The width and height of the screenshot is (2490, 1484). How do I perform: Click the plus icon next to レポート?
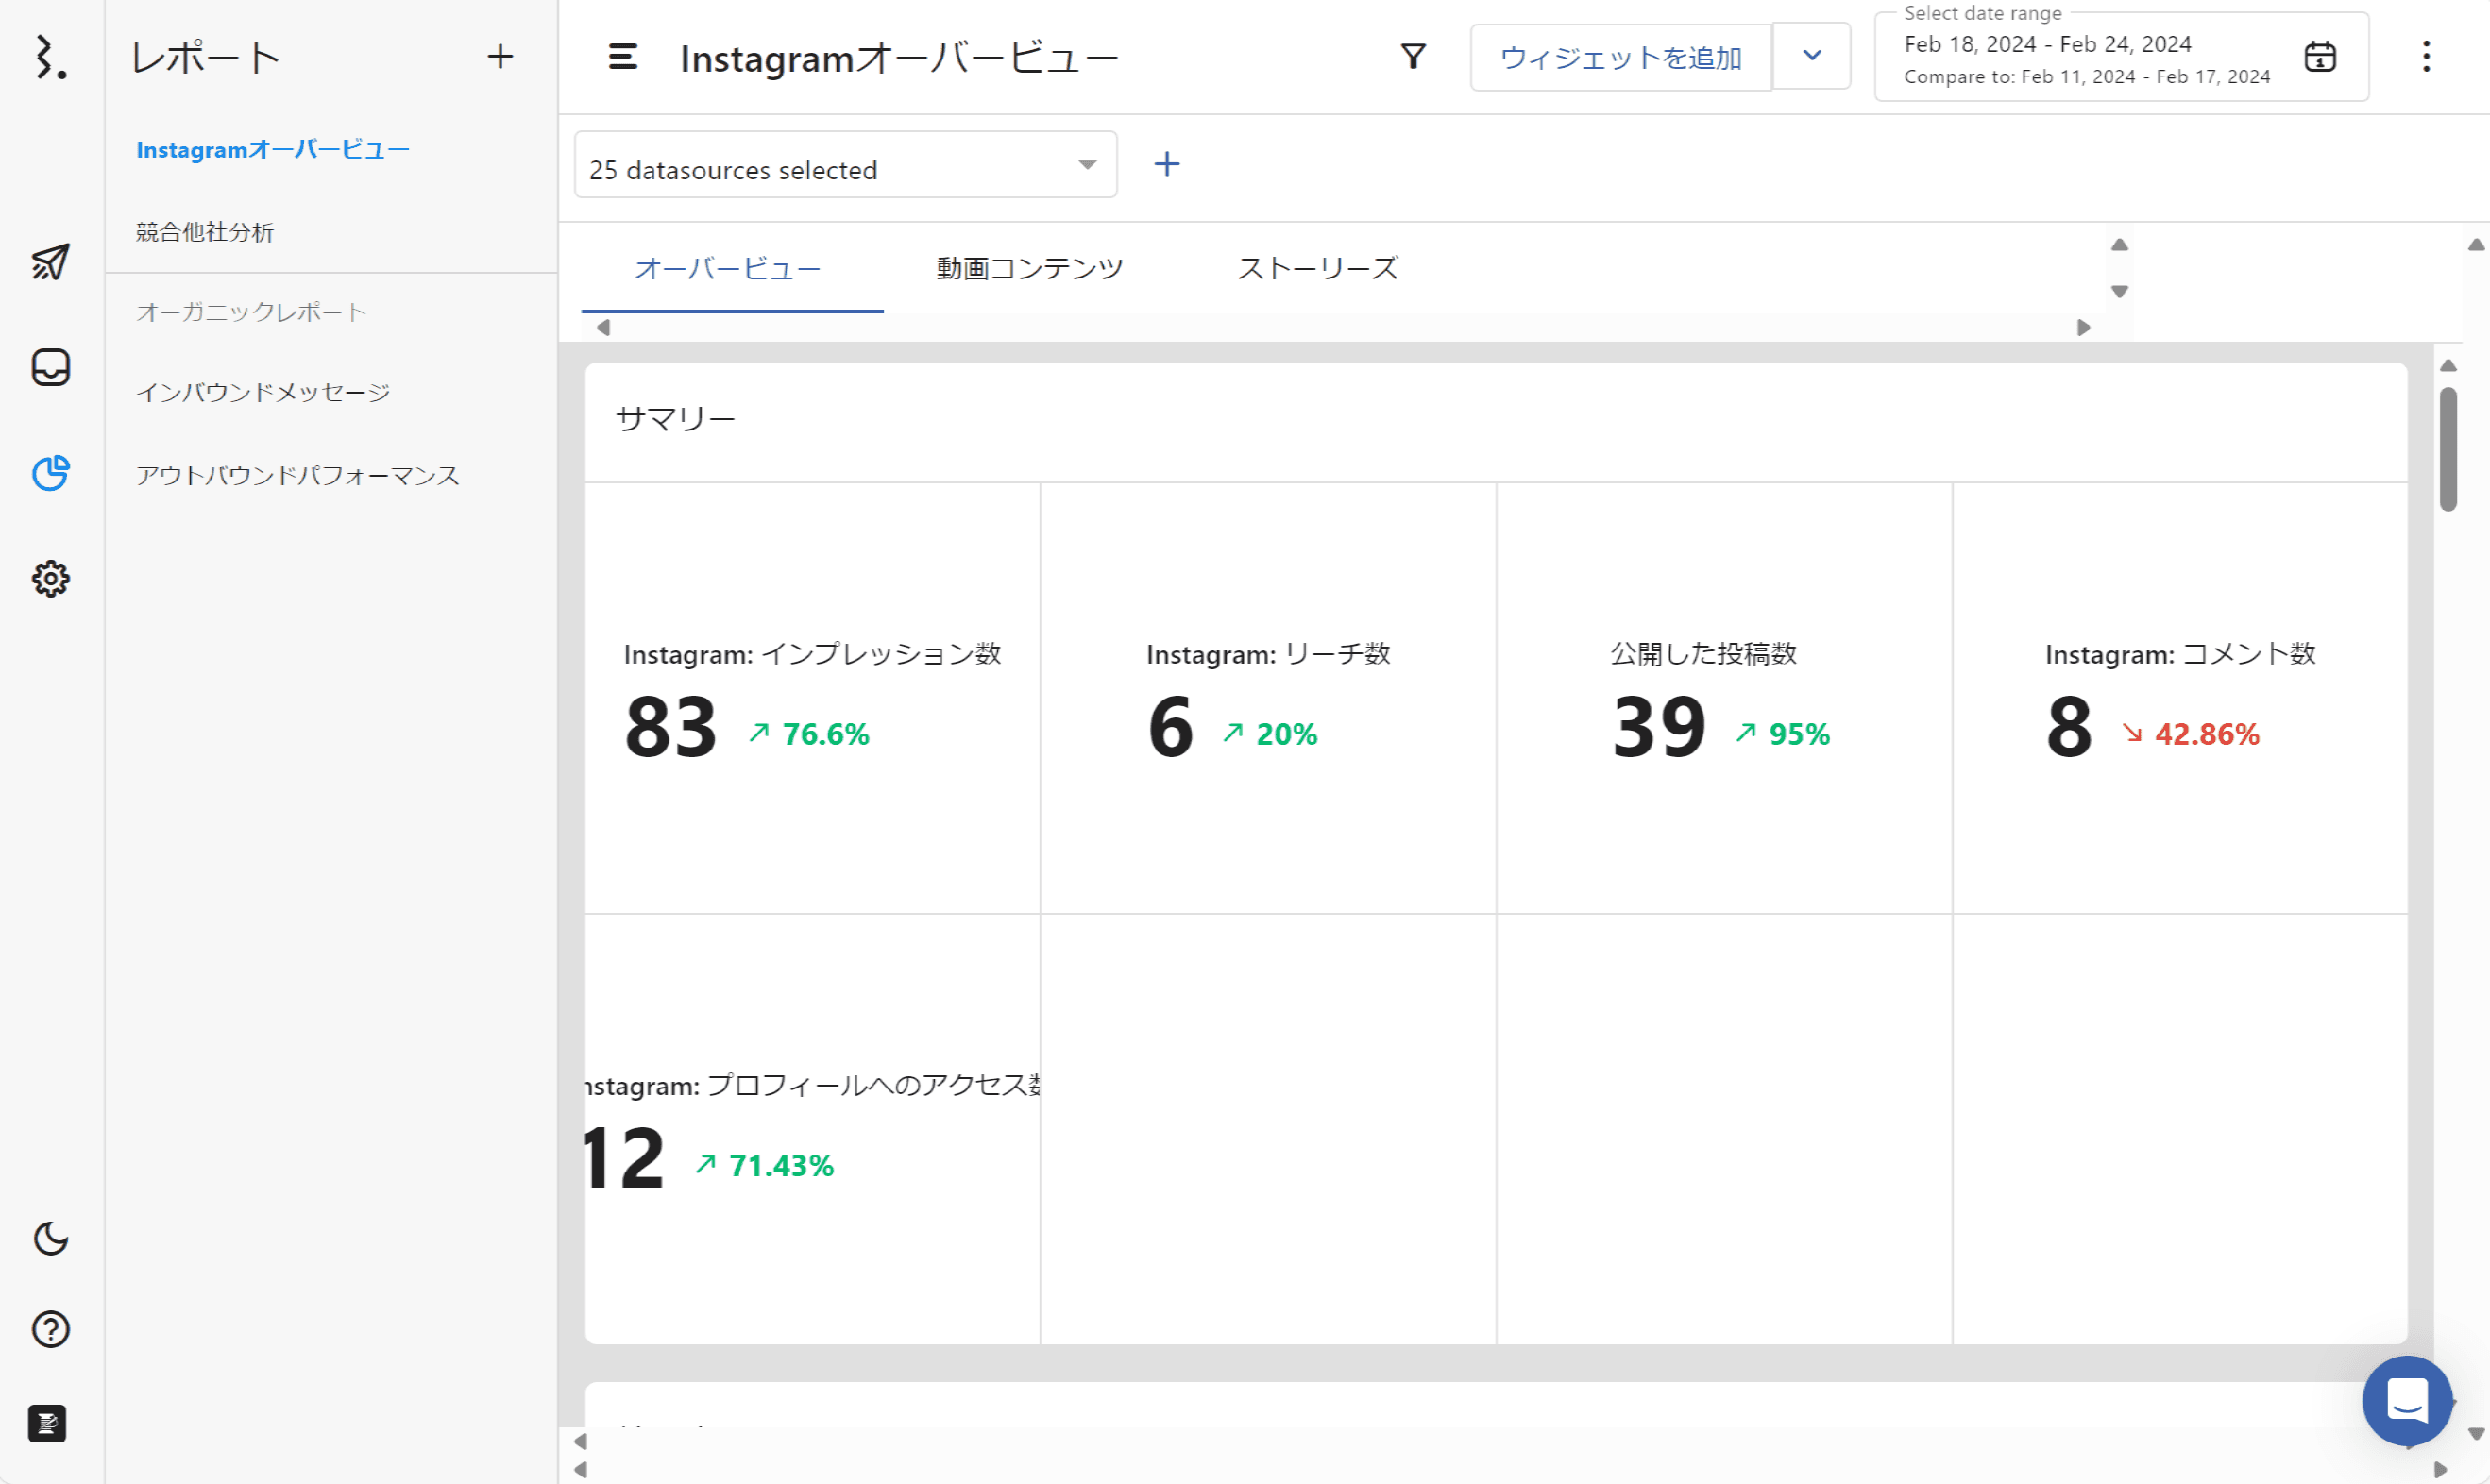500,57
